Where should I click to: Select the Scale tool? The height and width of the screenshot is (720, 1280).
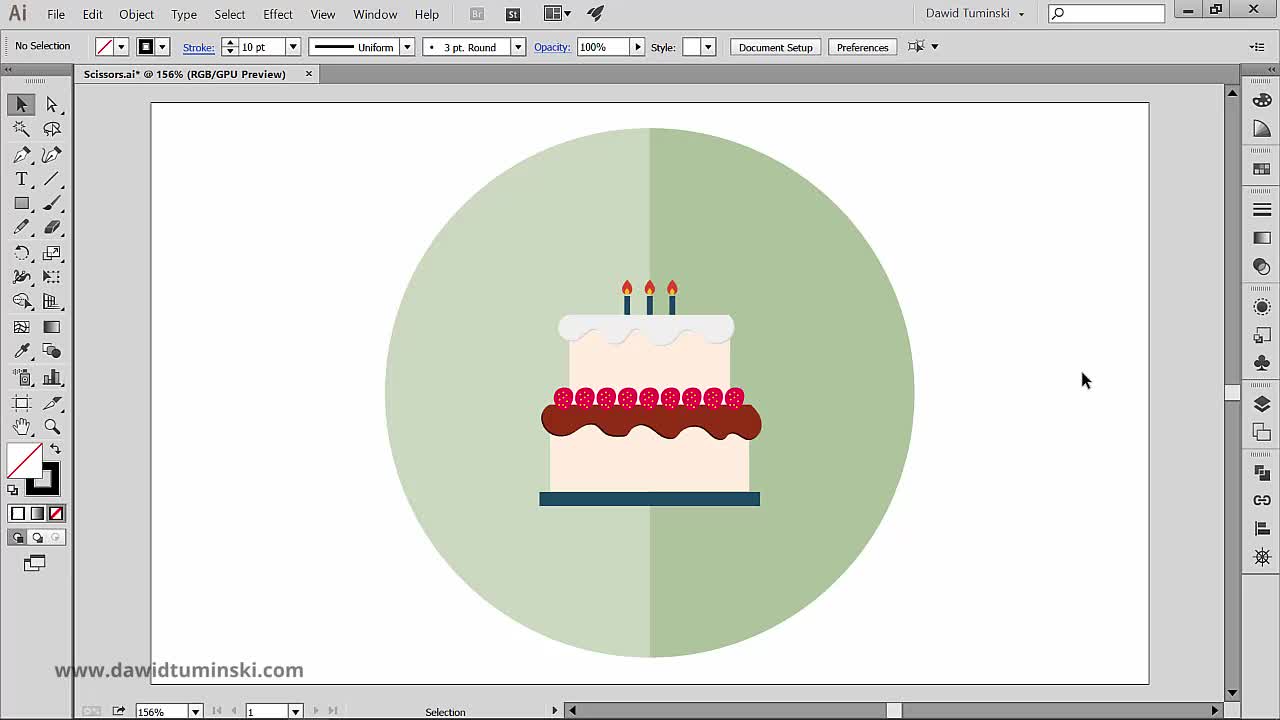[52, 253]
